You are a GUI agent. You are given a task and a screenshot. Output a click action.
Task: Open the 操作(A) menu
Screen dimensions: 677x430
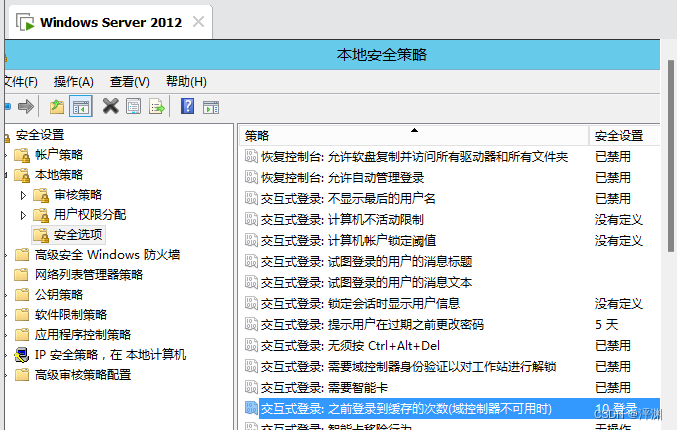click(x=74, y=82)
